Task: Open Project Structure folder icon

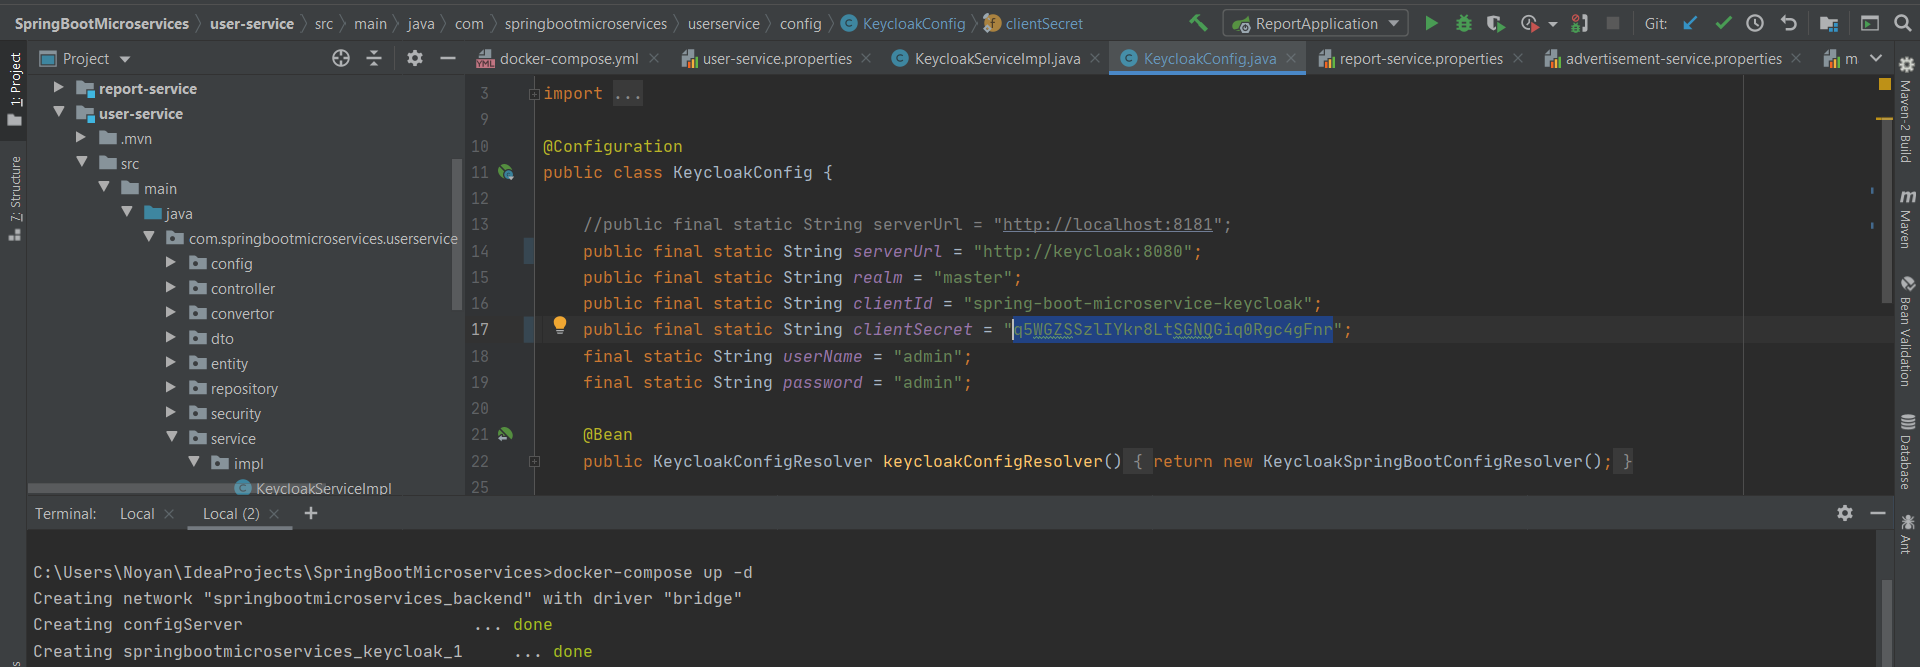Action: click(x=1829, y=23)
